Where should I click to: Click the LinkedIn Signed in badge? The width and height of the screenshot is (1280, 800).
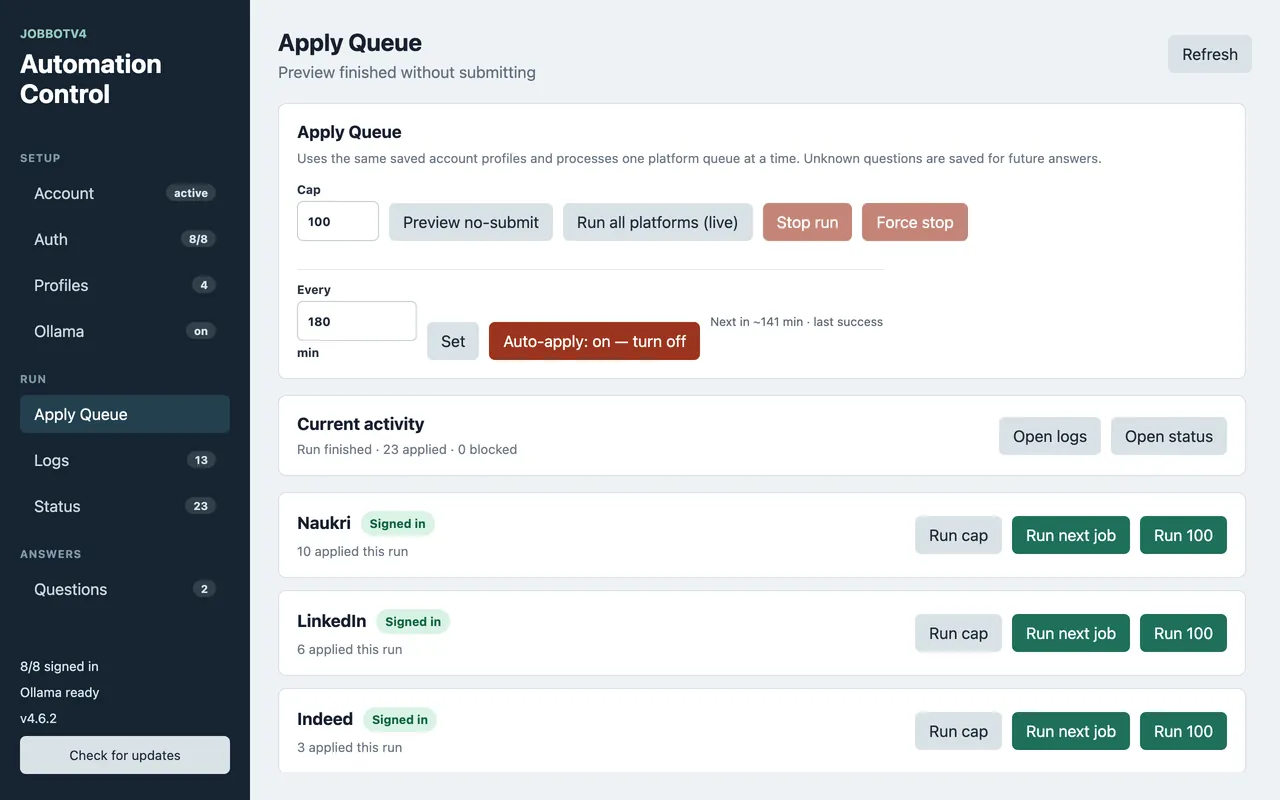click(413, 621)
